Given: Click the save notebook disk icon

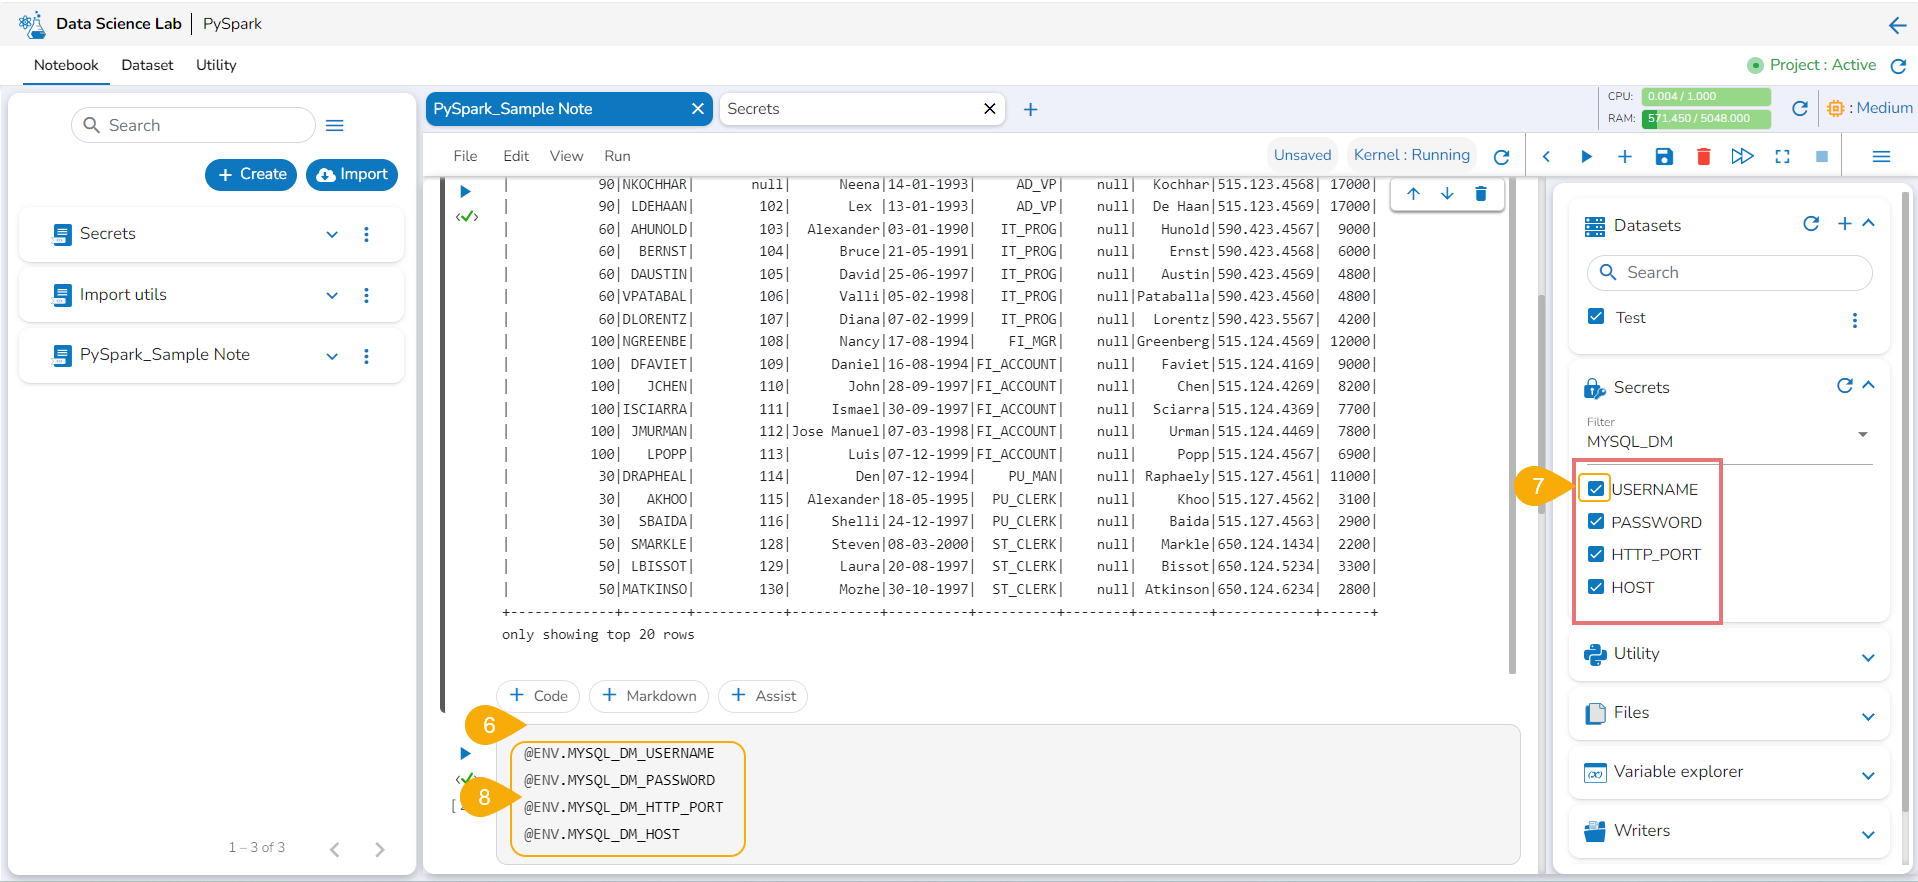Looking at the screenshot, I should (1664, 156).
